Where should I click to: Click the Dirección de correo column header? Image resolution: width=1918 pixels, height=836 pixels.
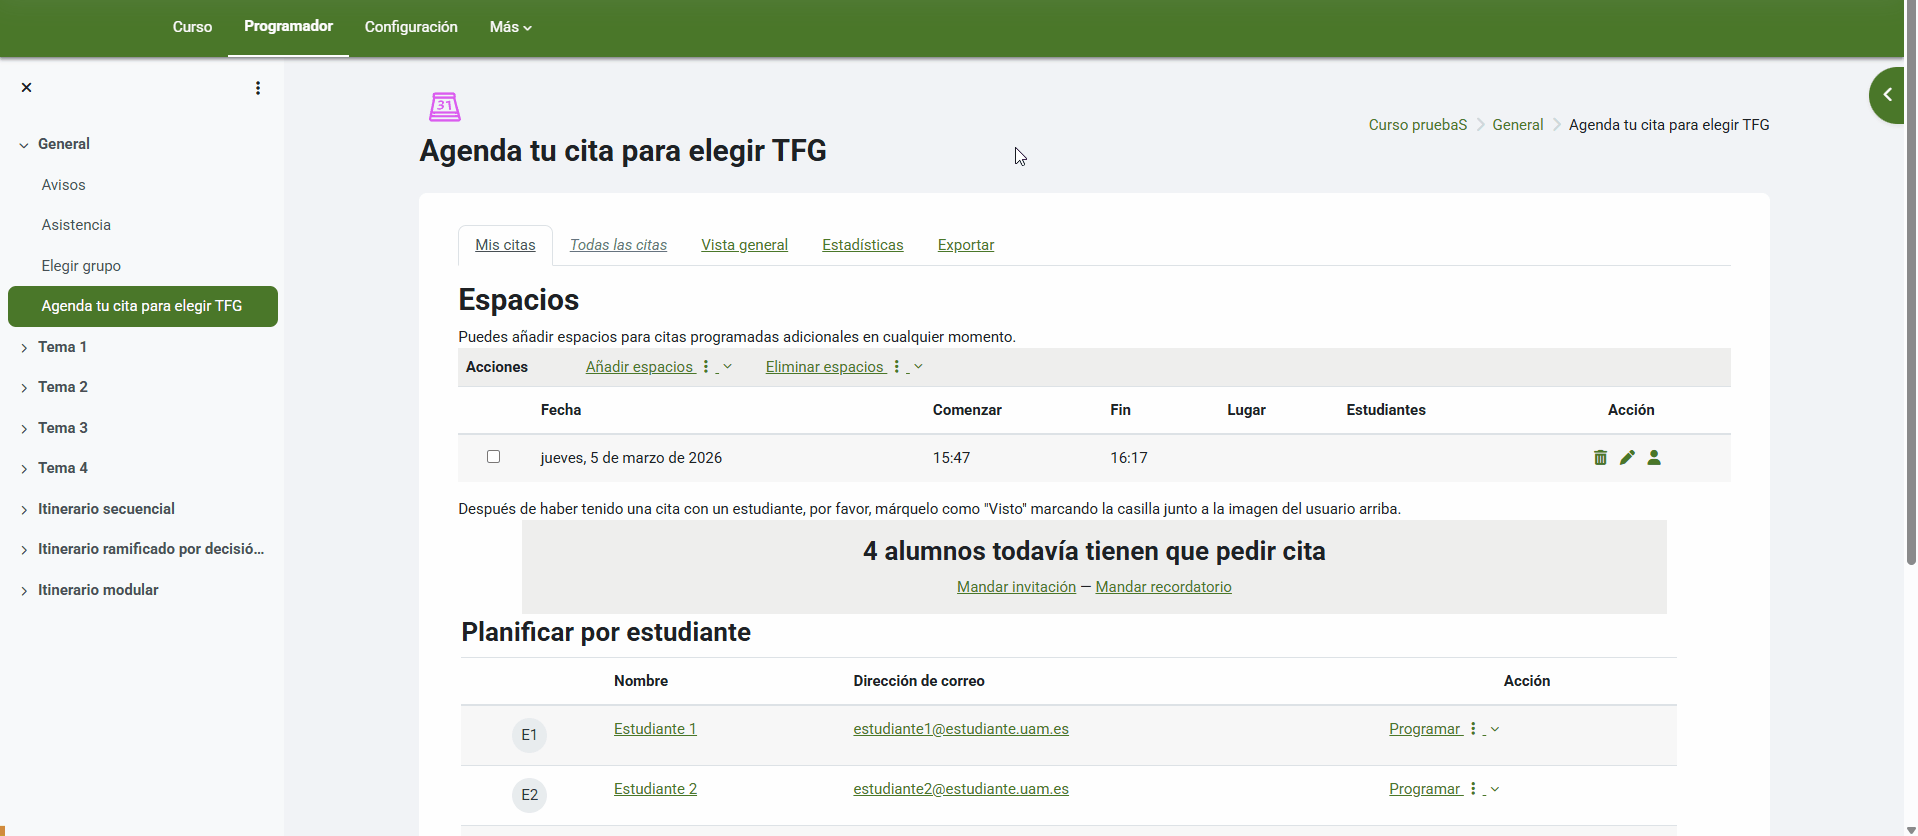919,681
